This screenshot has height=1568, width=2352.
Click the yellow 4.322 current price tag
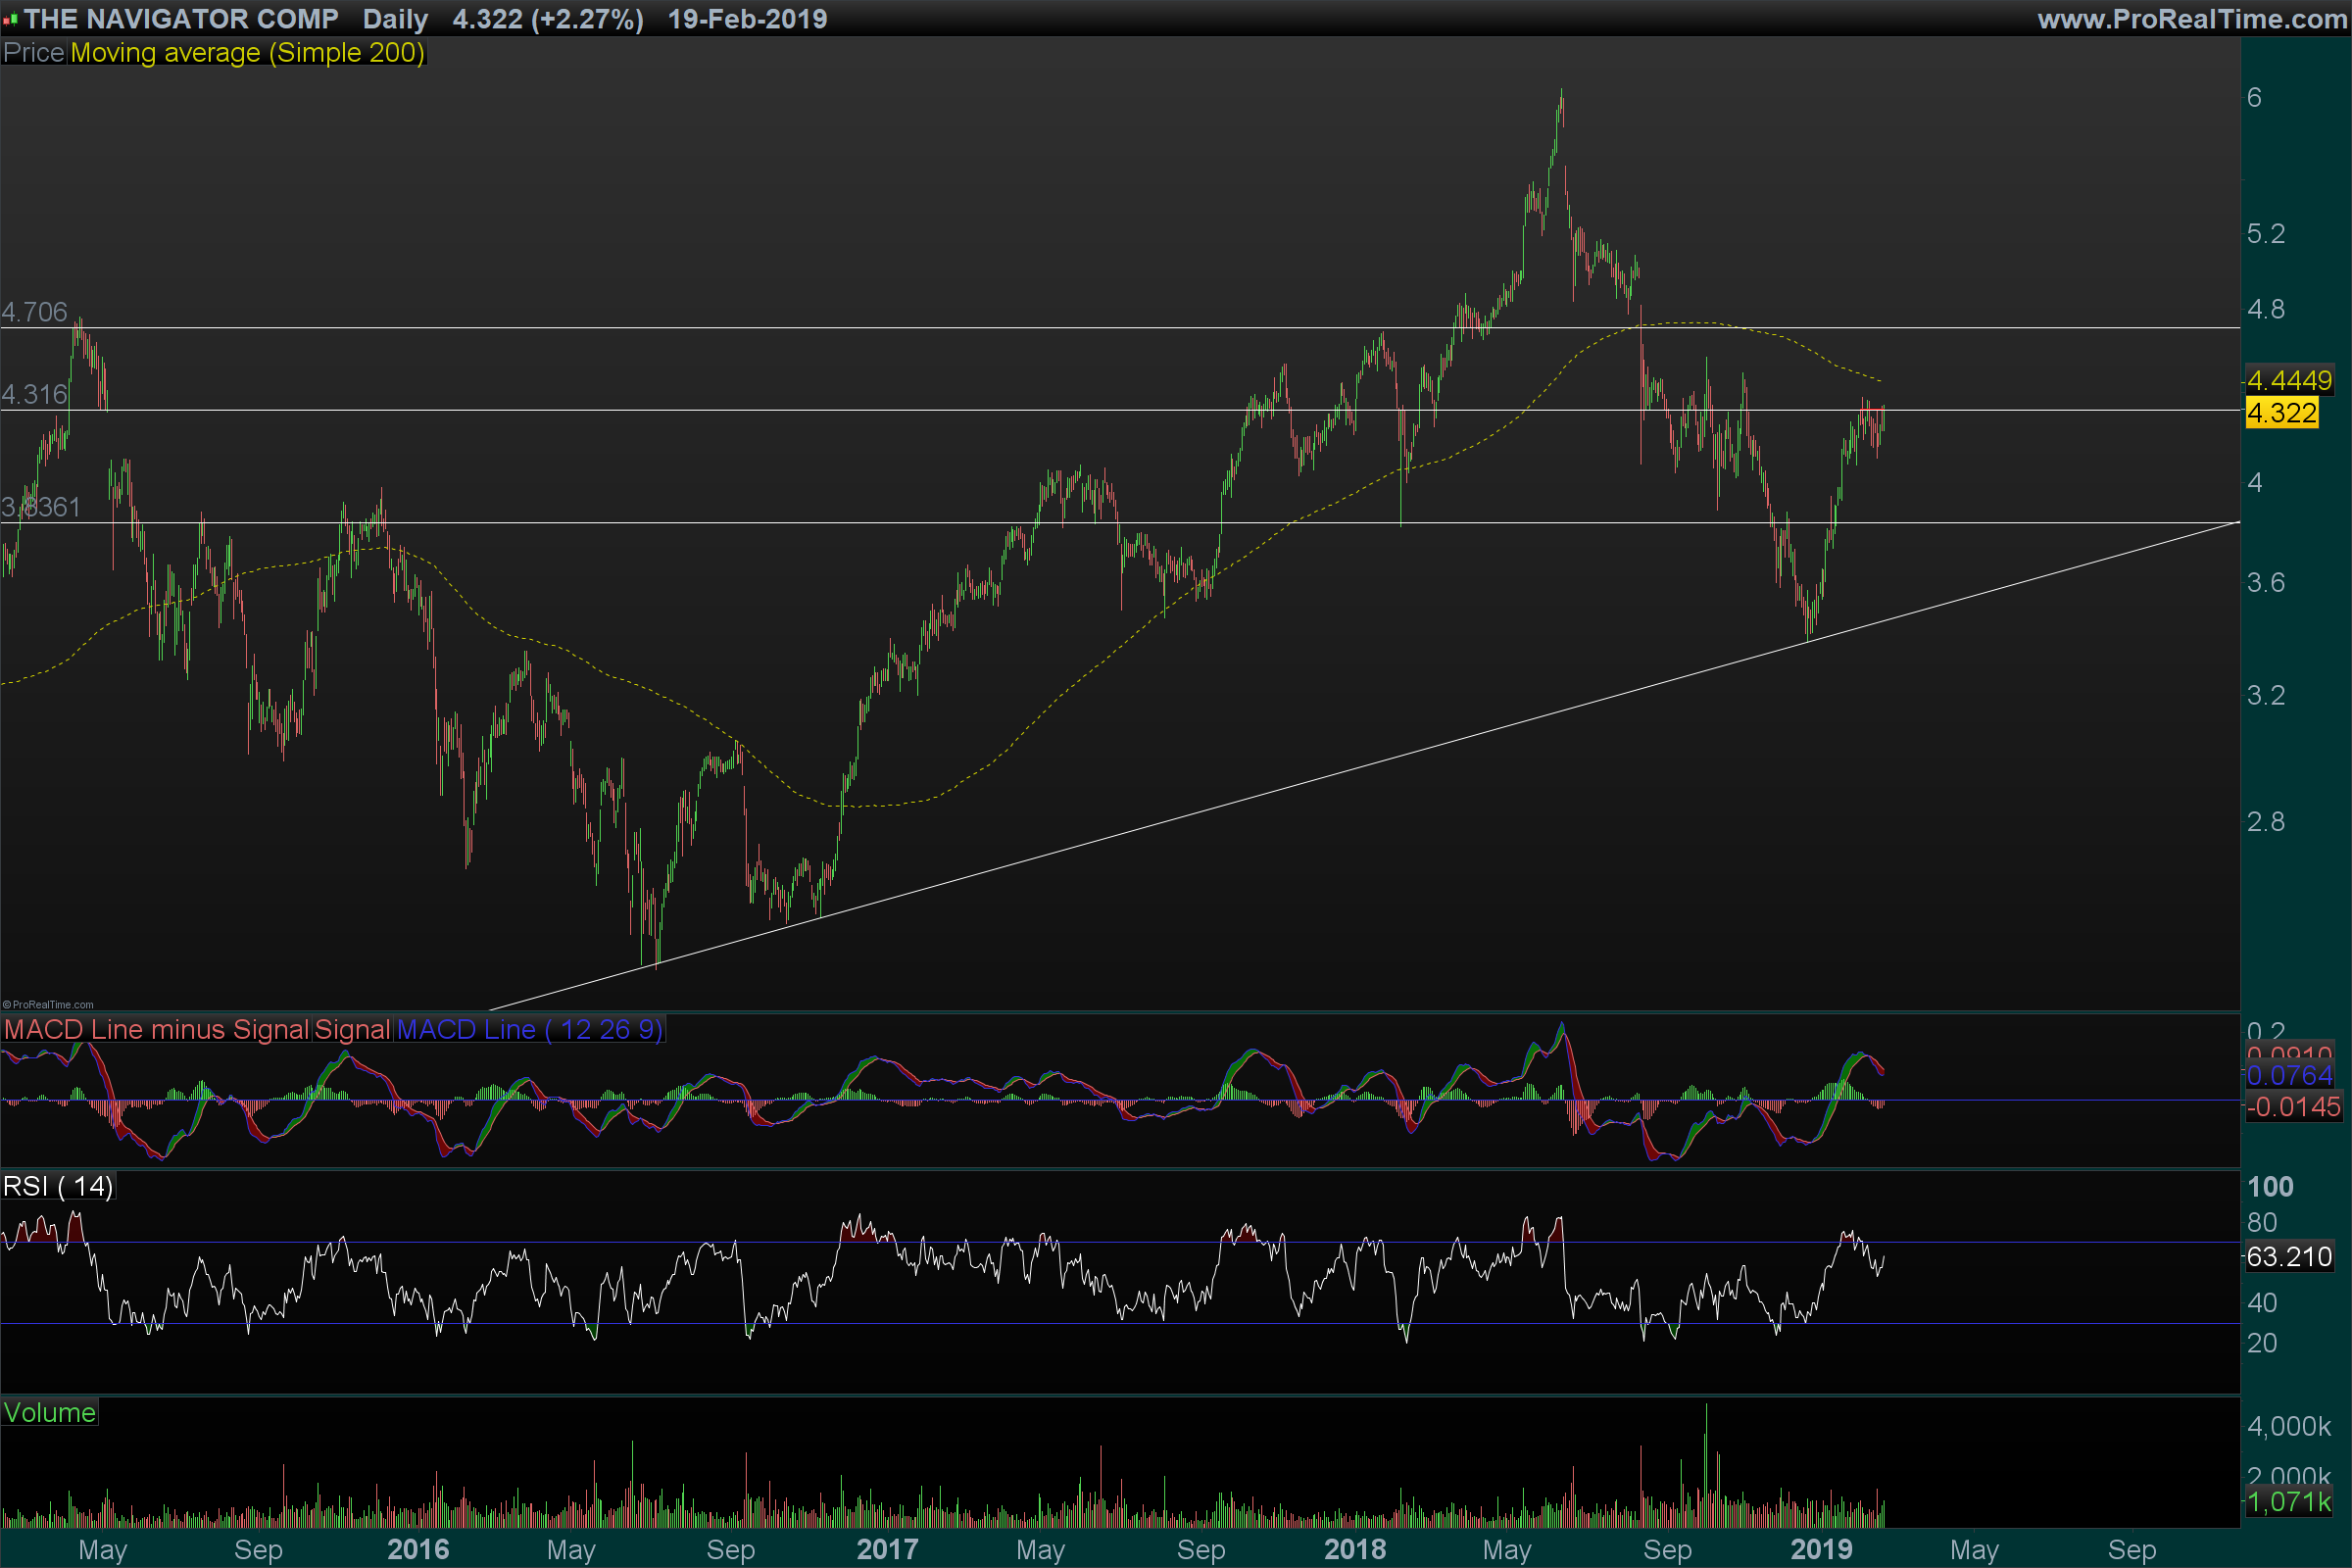tap(2281, 413)
